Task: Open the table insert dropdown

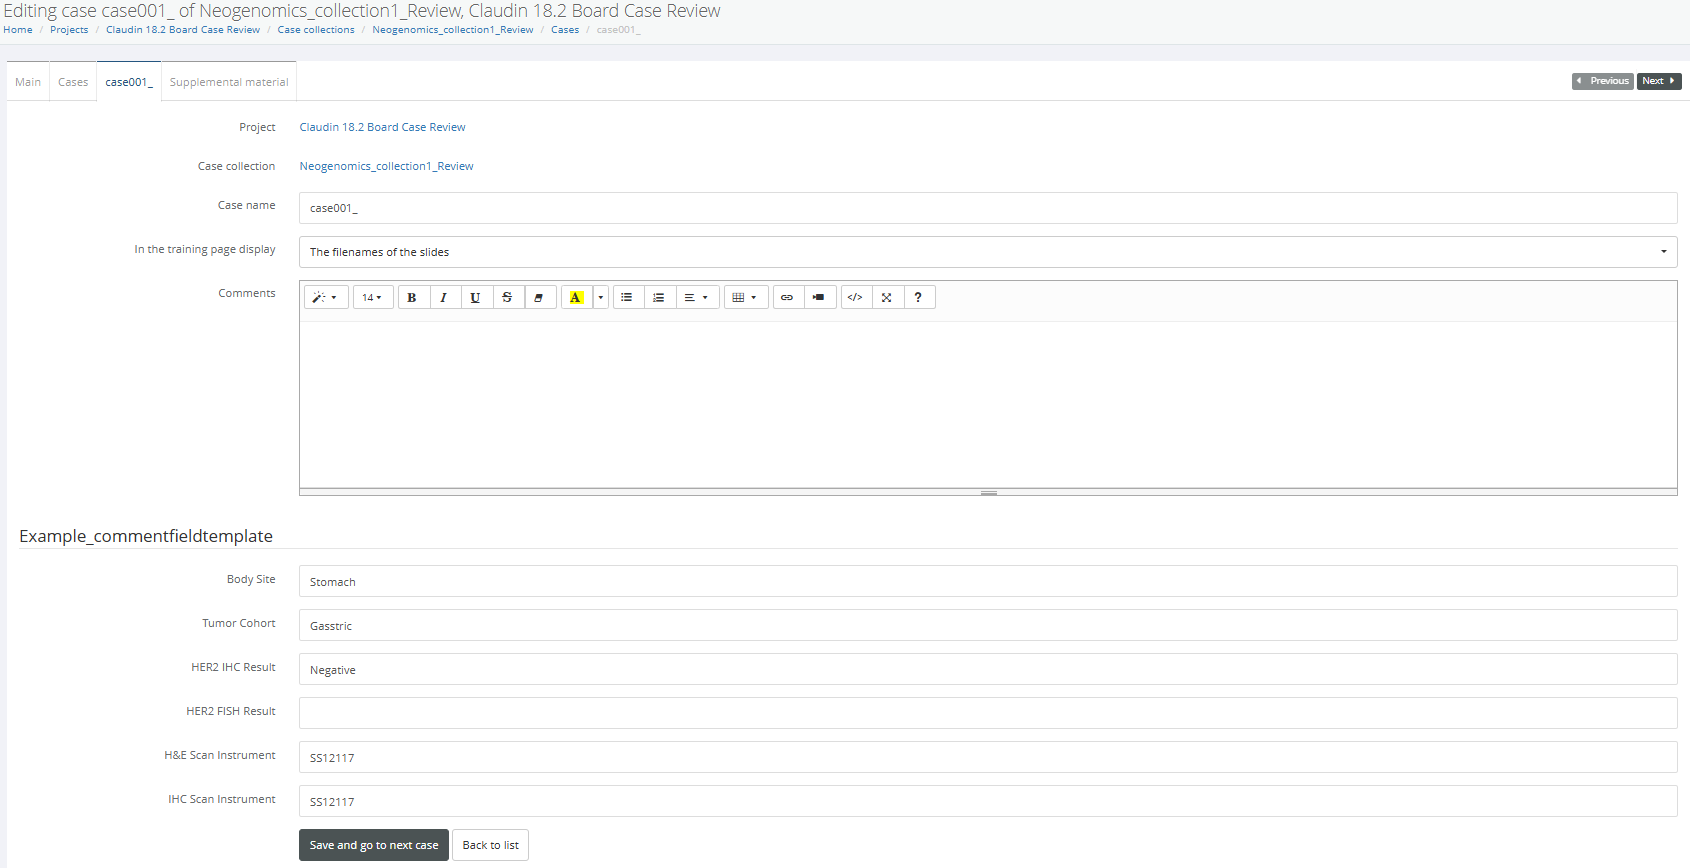Action: (745, 297)
